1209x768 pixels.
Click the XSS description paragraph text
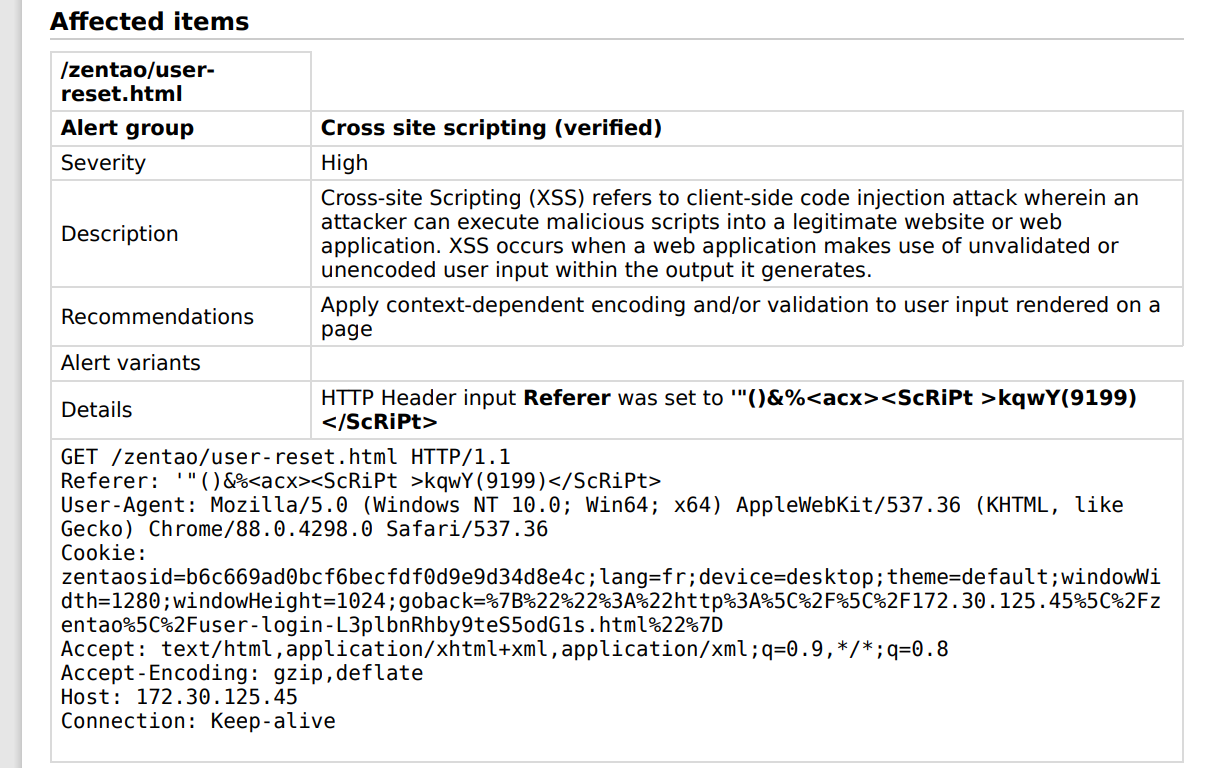[729, 234]
